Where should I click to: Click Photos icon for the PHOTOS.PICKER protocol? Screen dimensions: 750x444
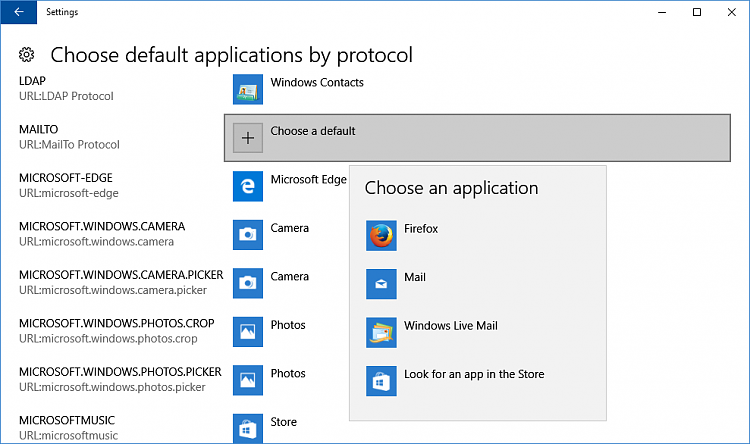click(248, 380)
